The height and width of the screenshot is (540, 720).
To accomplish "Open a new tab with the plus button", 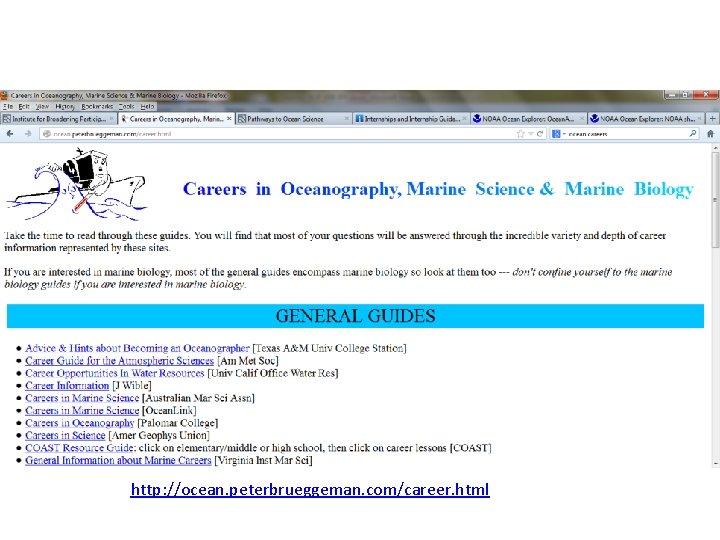I will click(712, 118).
